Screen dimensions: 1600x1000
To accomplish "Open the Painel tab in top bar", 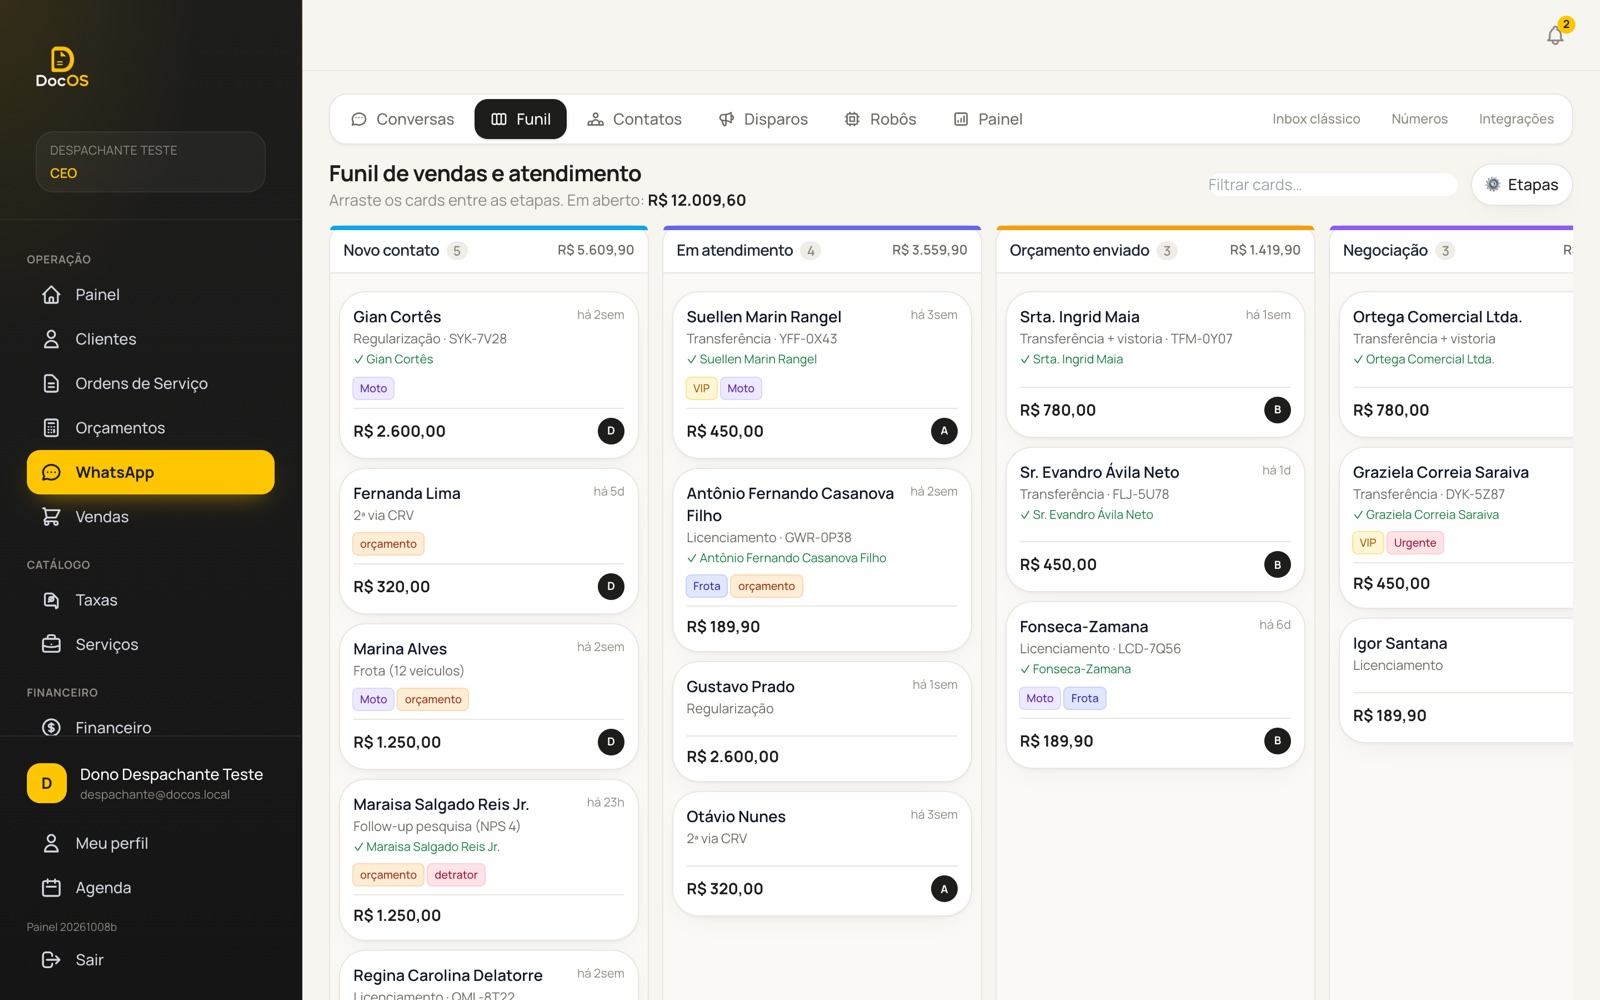I will tap(988, 119).
